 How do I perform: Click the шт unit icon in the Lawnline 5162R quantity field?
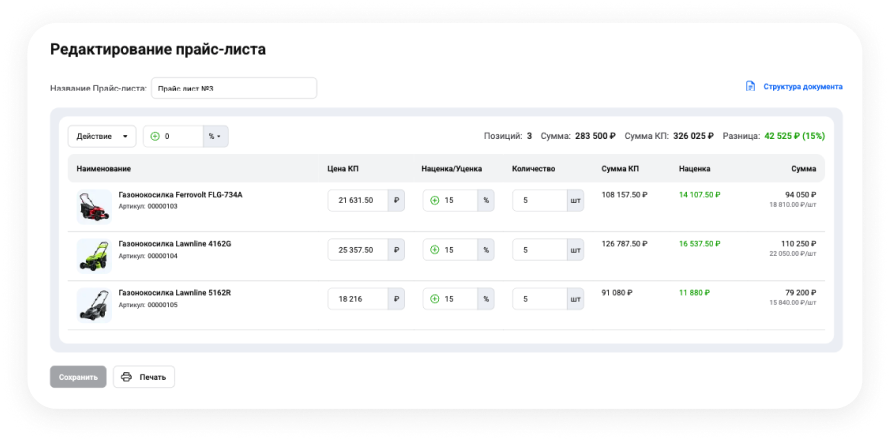(x=574, y=298)
